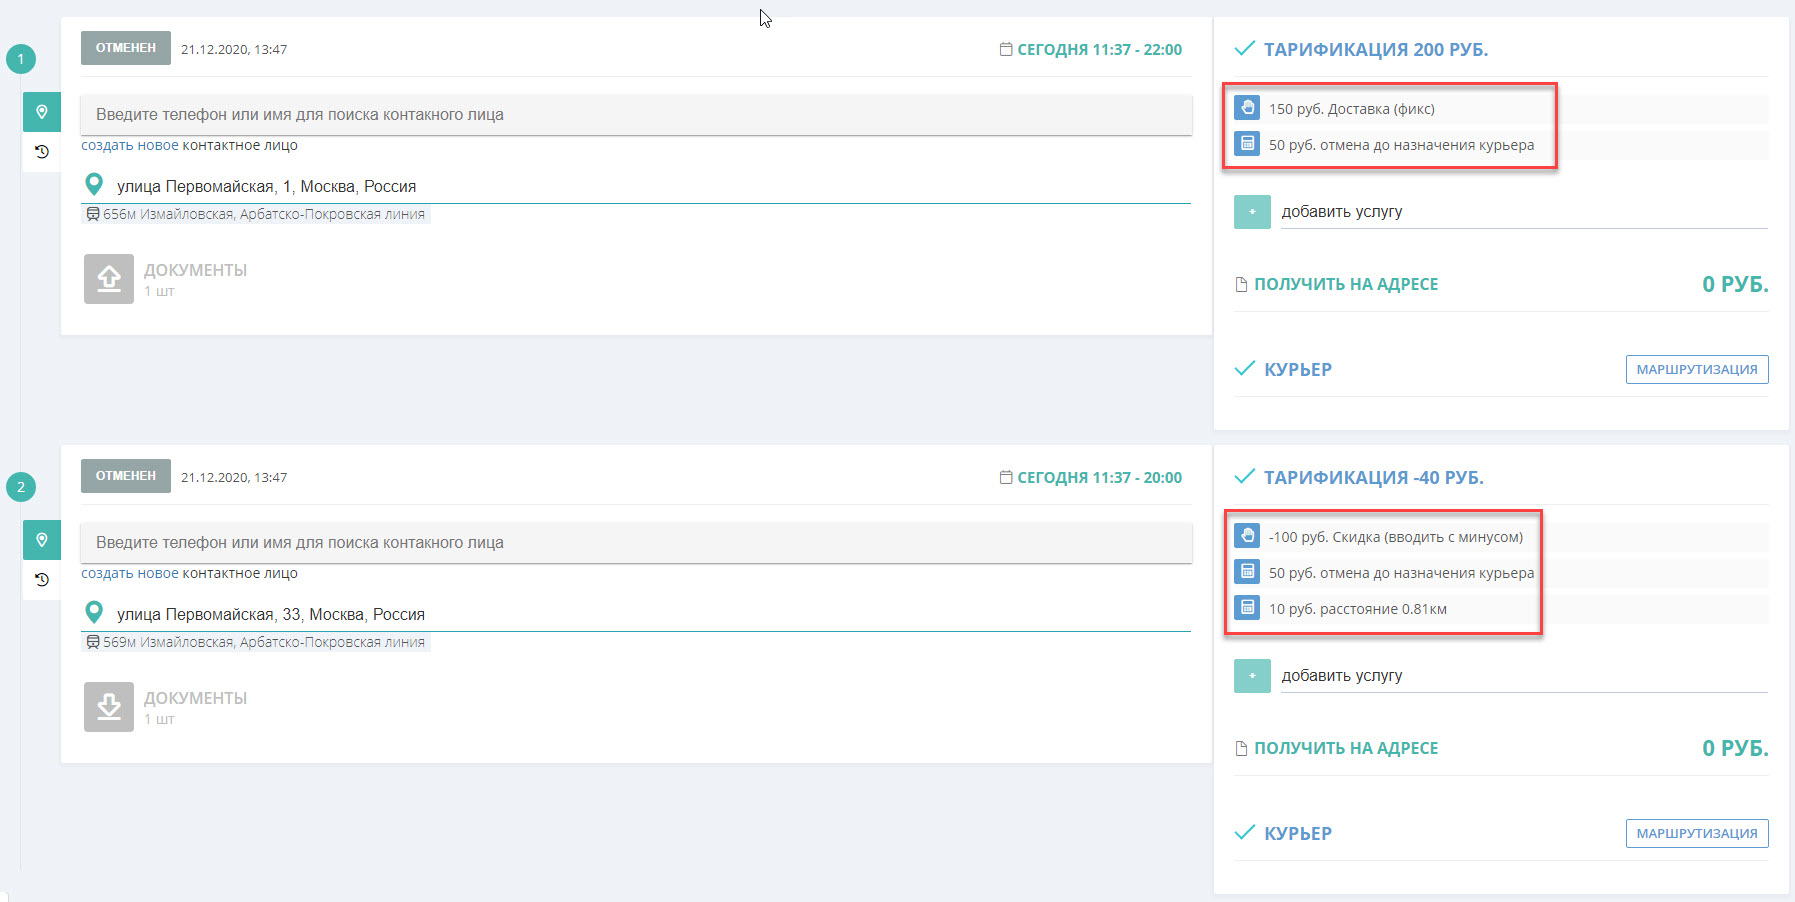The image size is (1795, 902).
Task: Click address number 2 circle
Action: pos(21,487)
